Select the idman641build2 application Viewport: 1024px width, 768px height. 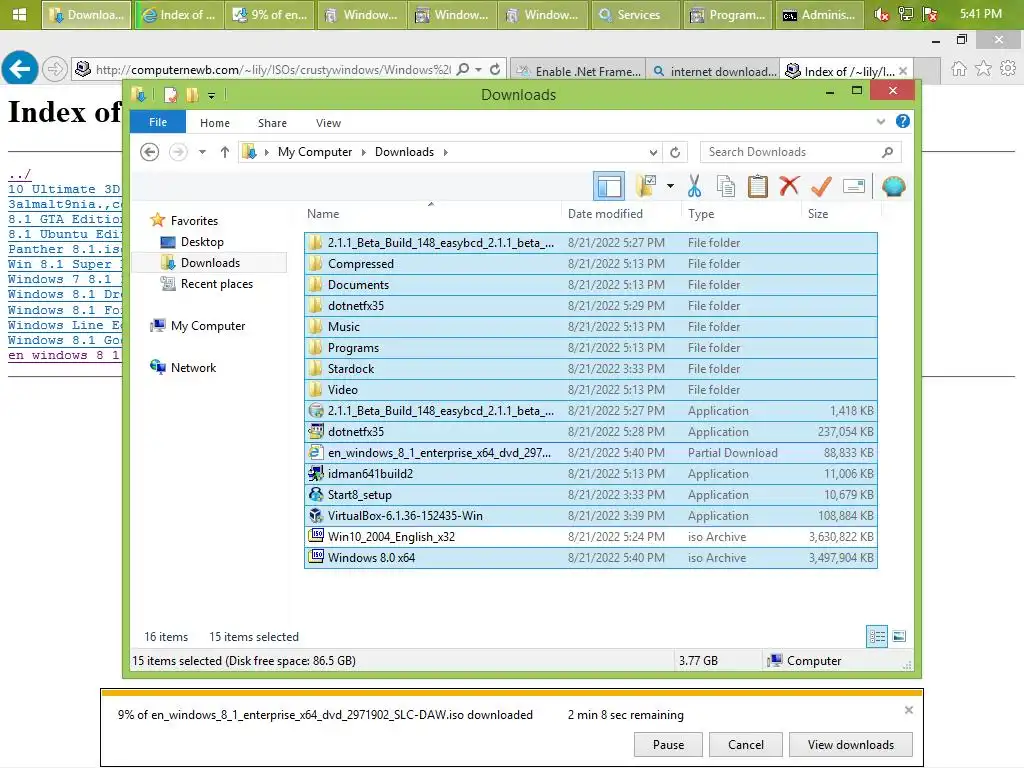click(590, 473)
